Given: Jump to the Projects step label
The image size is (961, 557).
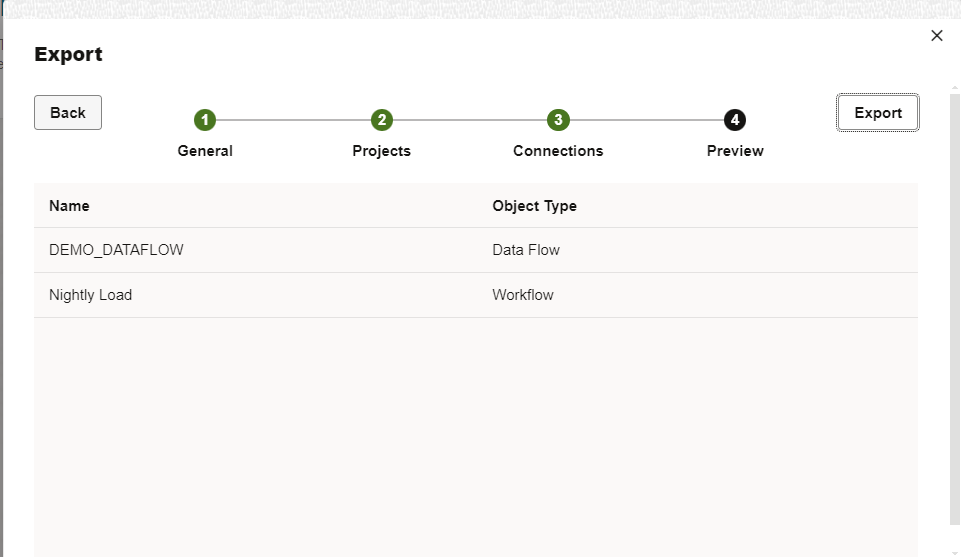Looking at the screenshot, I should coord(381,151).
